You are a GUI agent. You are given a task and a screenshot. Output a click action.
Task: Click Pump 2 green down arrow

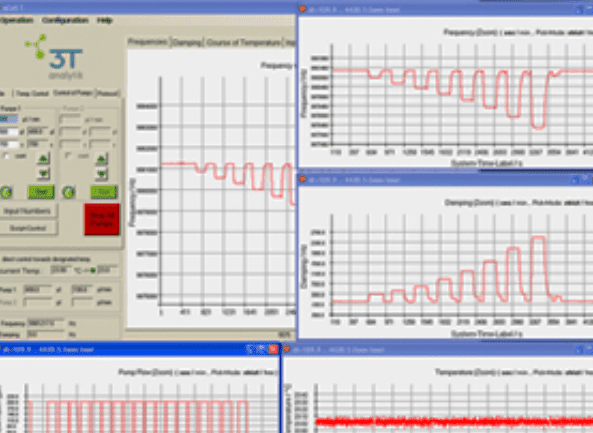(101, 174)
